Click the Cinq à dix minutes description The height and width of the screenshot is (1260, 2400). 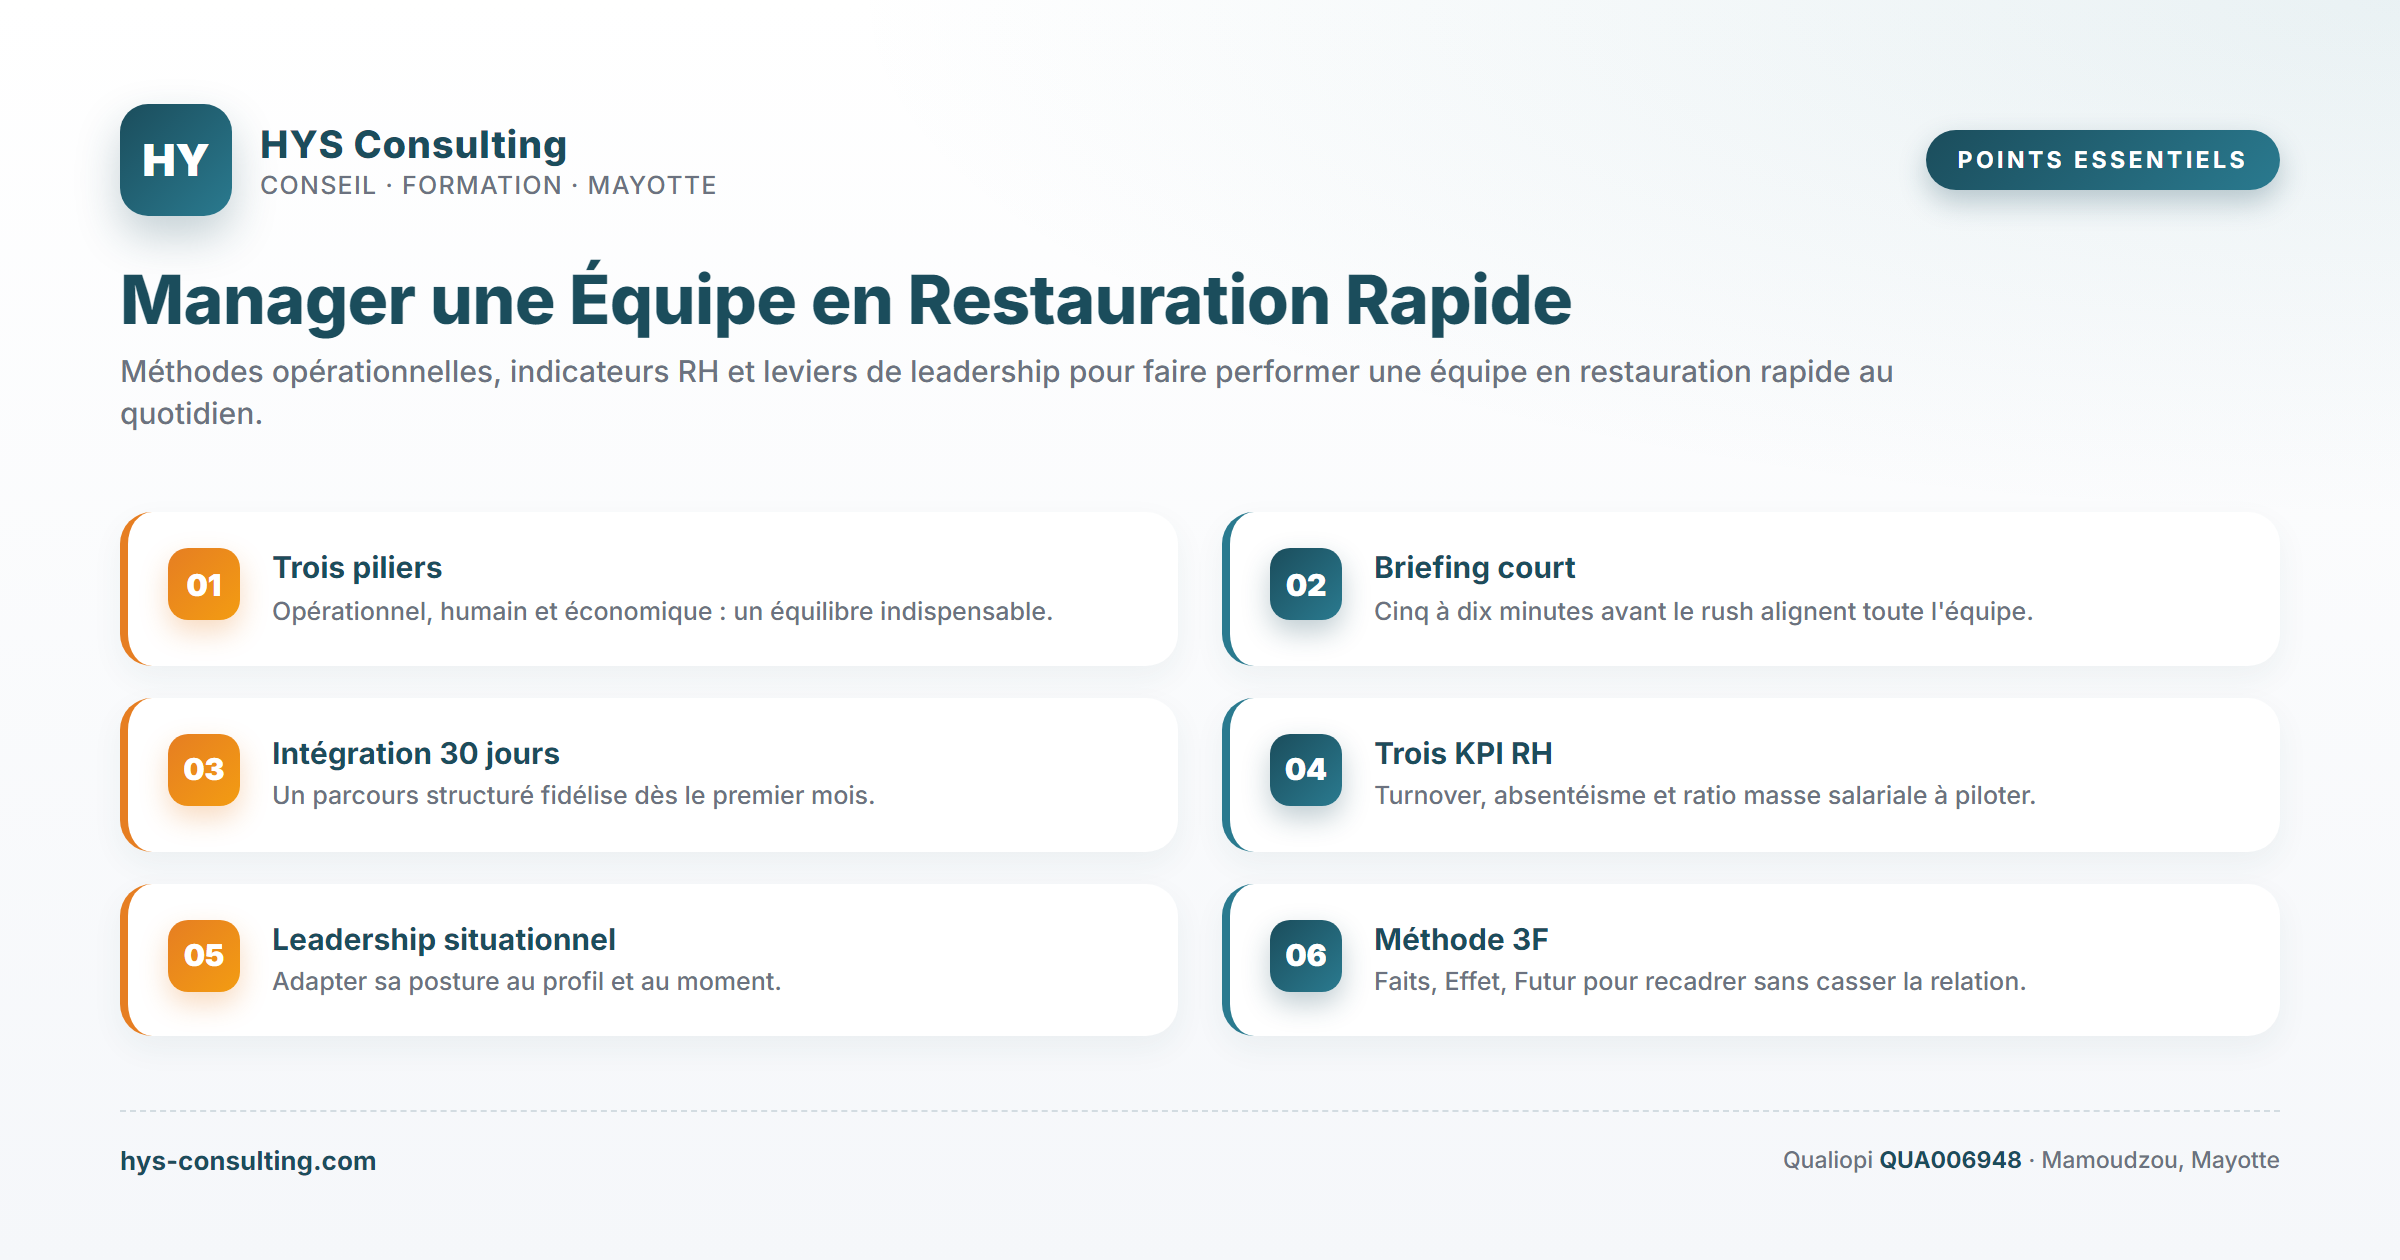coord(1703,611)
